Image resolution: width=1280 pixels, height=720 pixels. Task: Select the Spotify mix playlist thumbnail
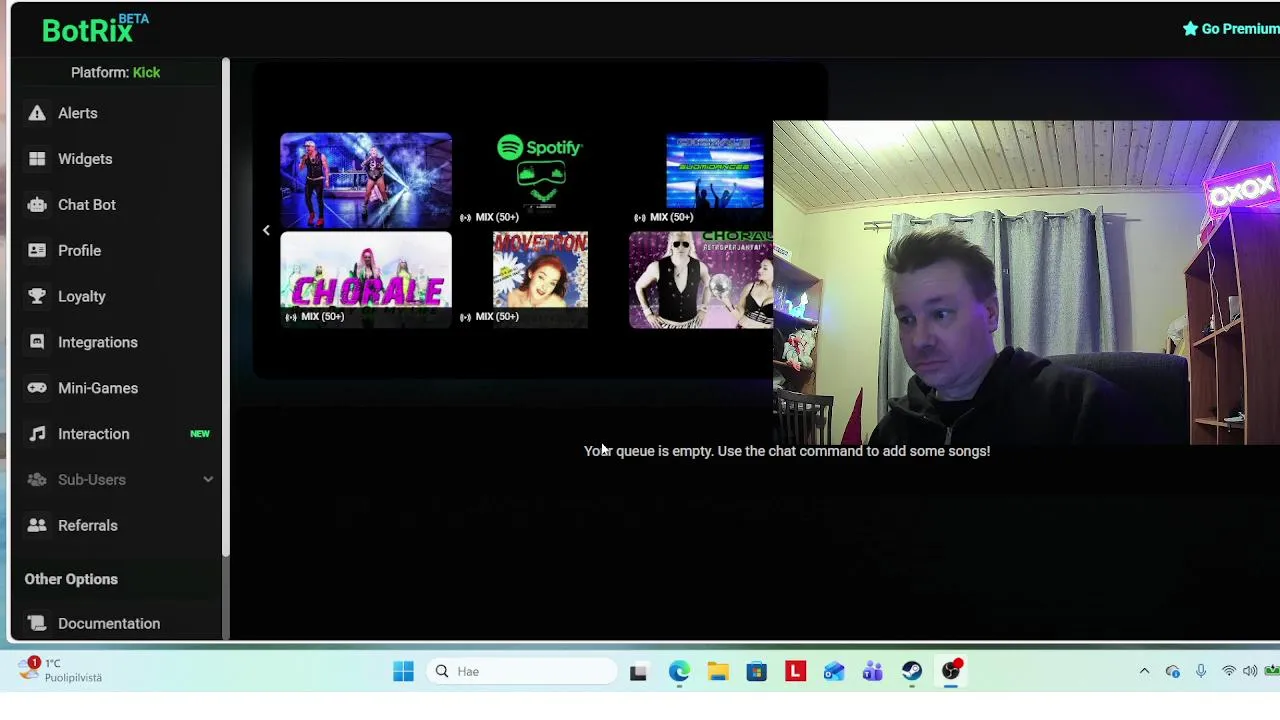[x=540, y=179]
